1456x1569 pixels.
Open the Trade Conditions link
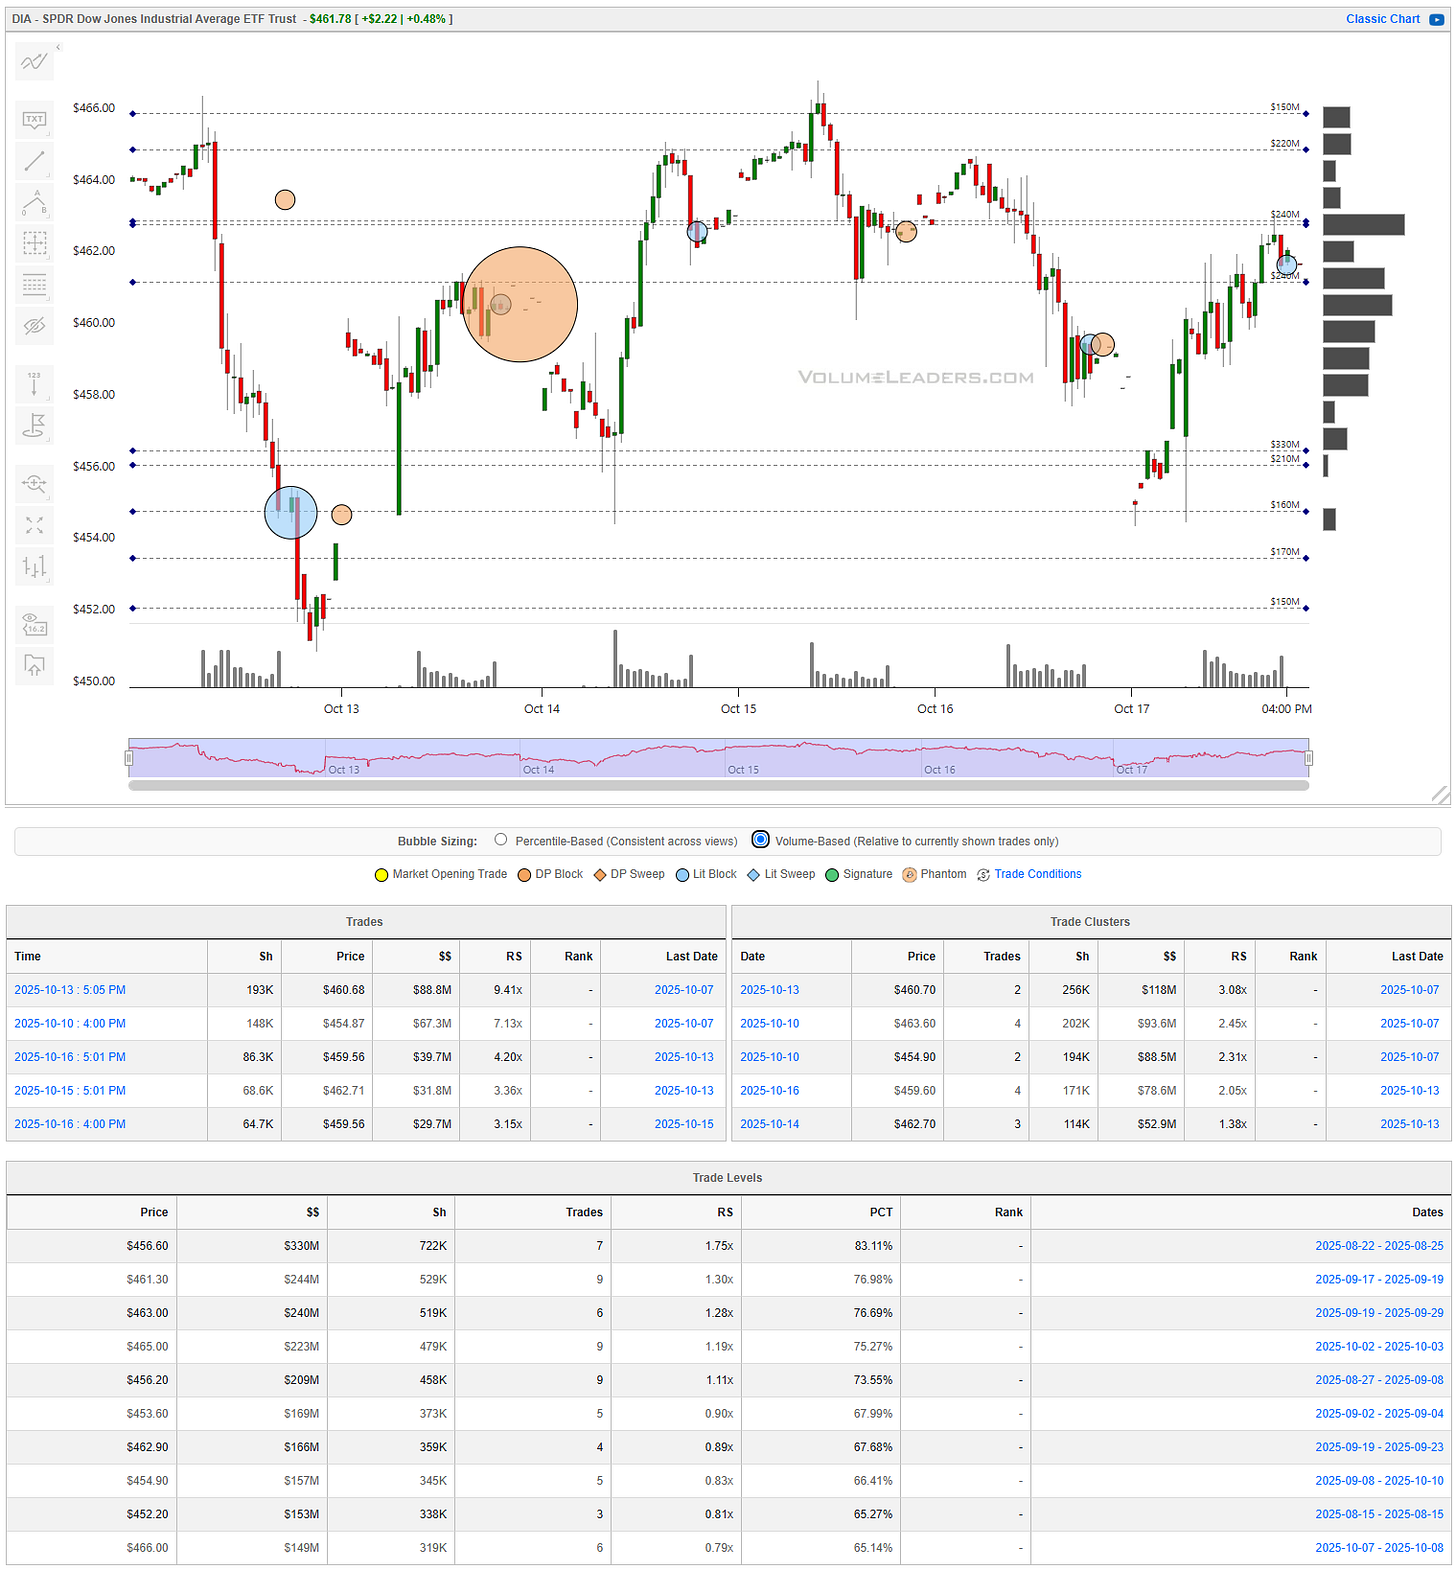(1038, 874)
